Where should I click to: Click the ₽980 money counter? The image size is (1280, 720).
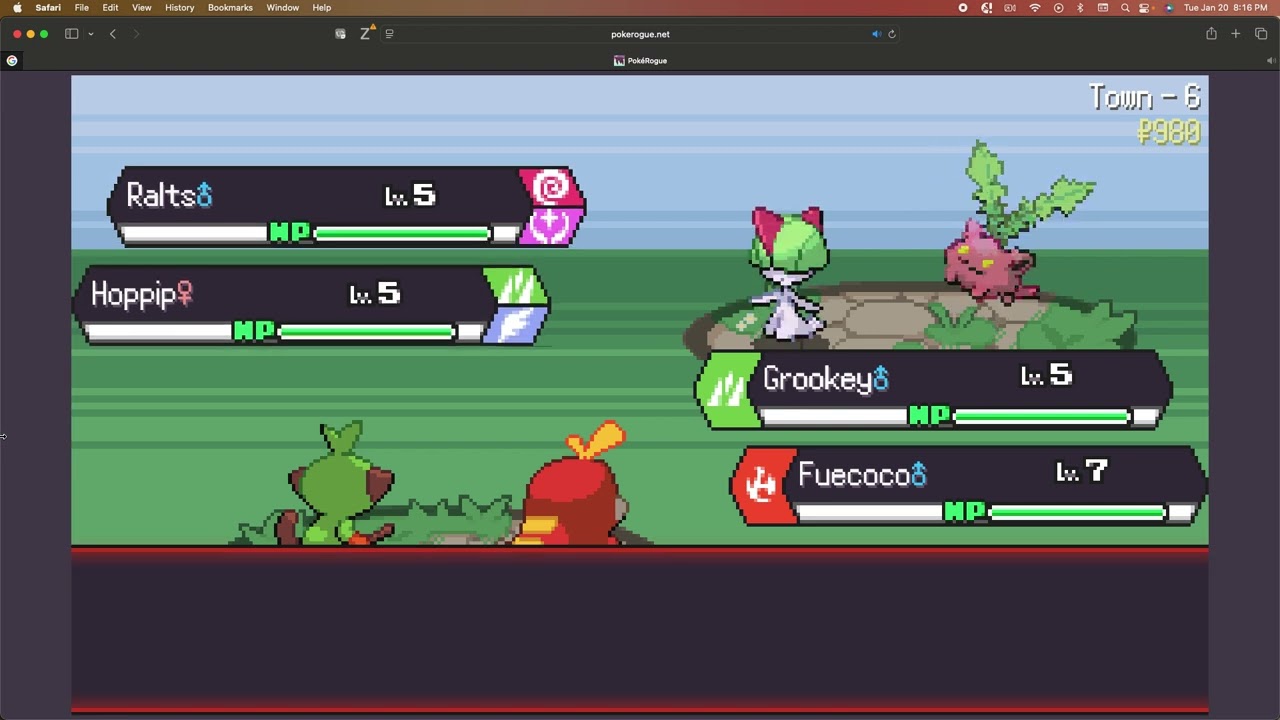(x=1169, y=132)
